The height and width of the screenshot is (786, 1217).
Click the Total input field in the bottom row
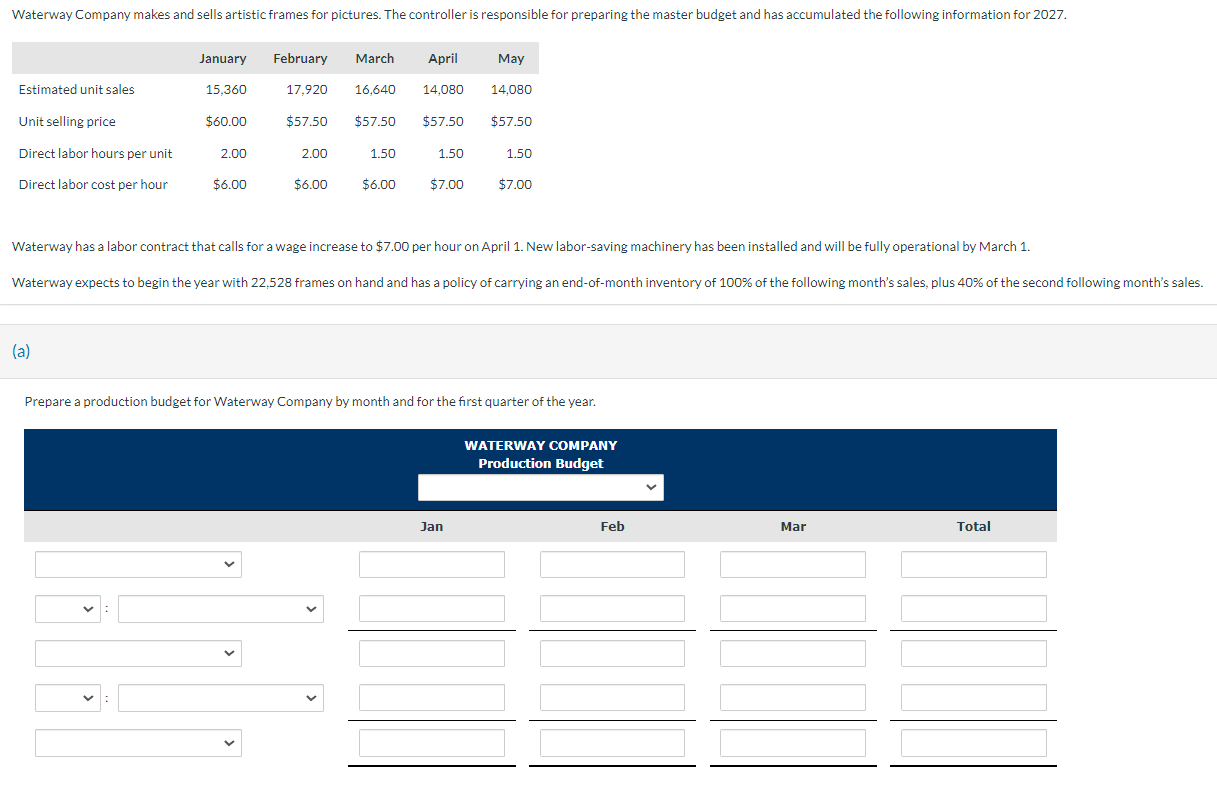(973, 742)
